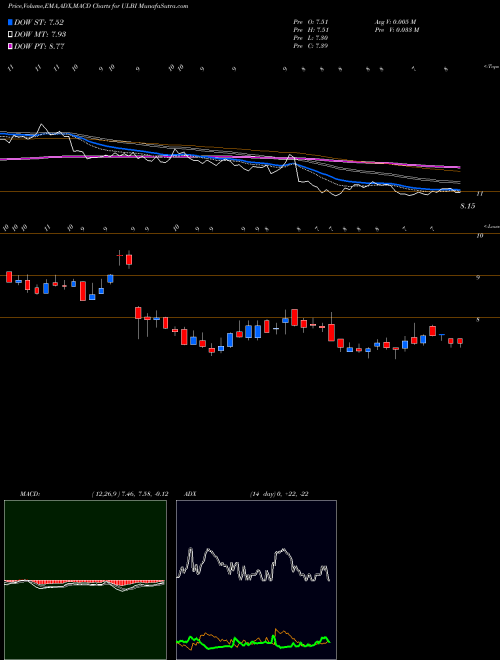
Task: Click the price axis label 10
Action: (479, 236)
